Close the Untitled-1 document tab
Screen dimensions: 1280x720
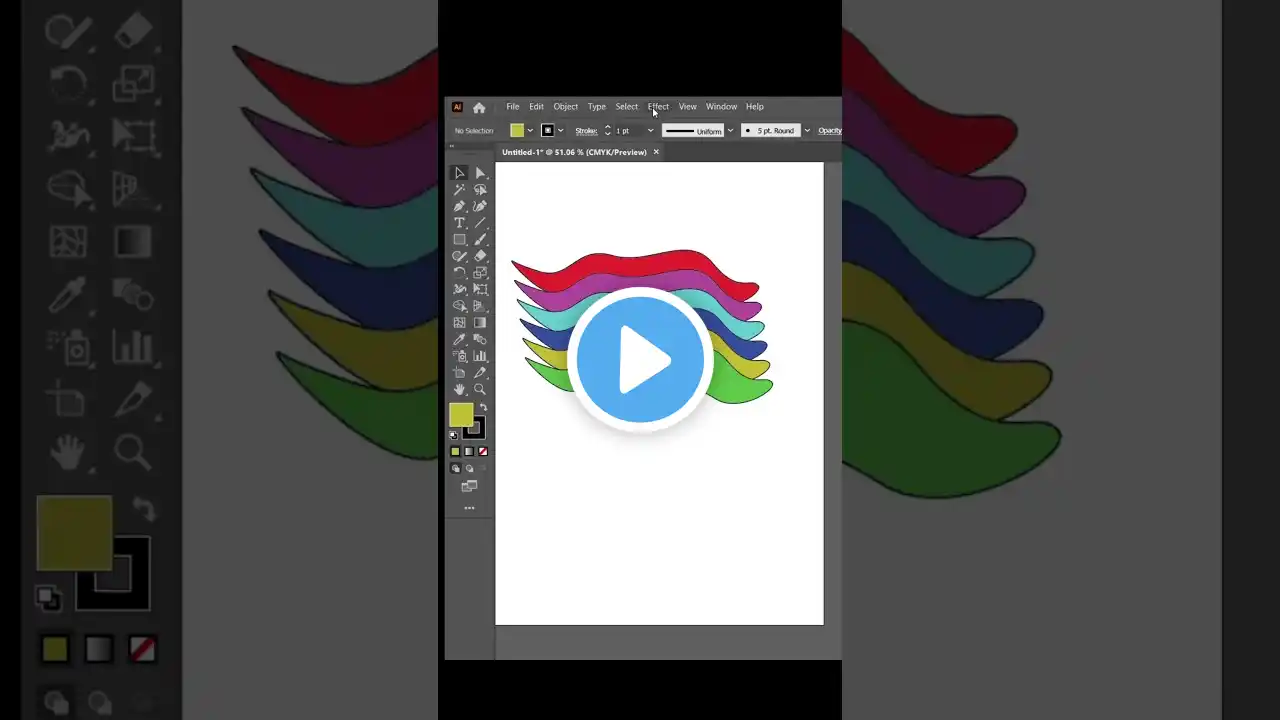pos(656,152)
